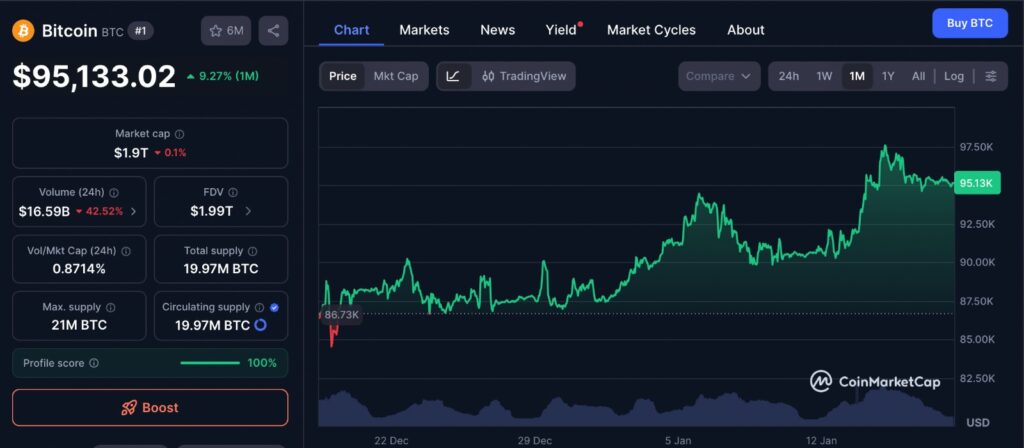This screenshot has height=448, width=1024.
Task: Open the Compare dropdown
Action: point(719,76)
